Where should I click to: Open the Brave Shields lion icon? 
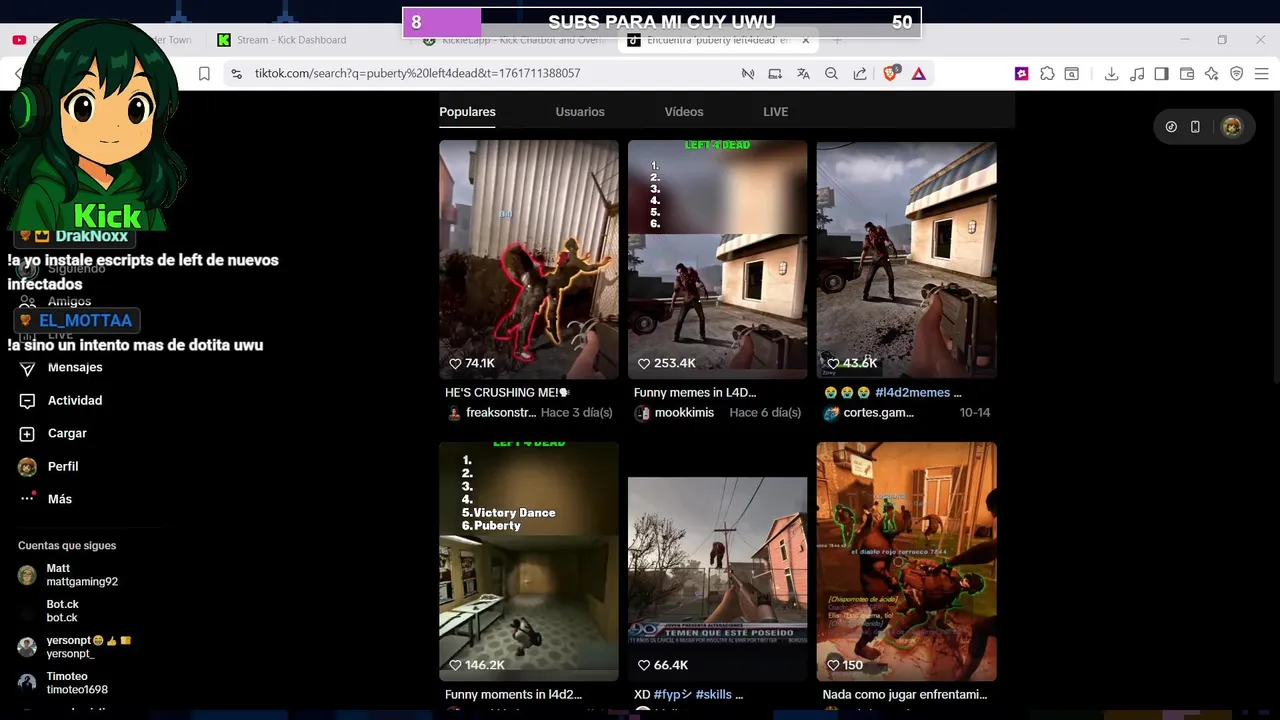pos(891,72)
